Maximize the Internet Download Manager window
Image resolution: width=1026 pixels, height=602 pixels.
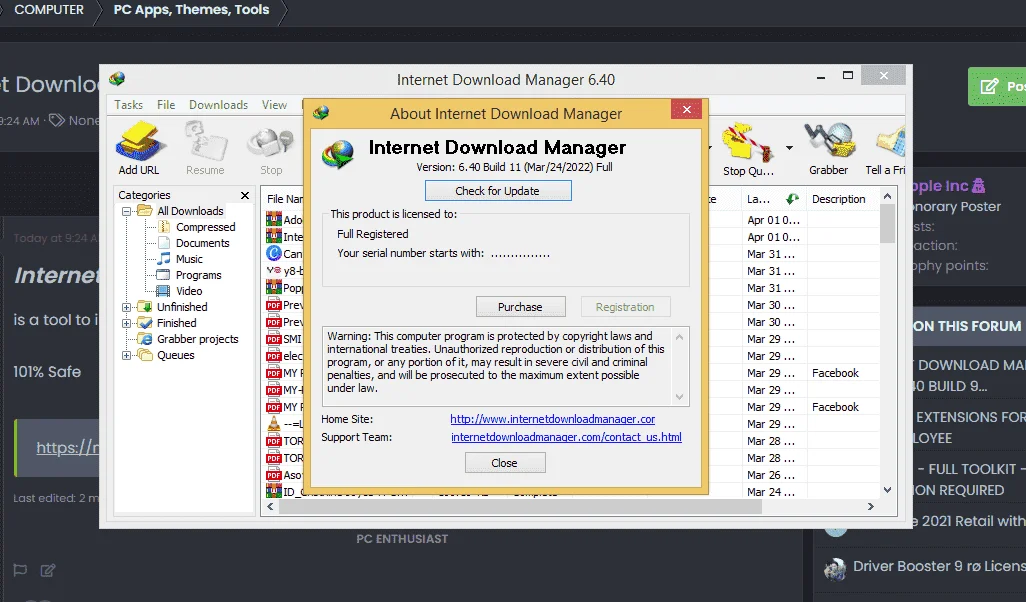(848, 76)
